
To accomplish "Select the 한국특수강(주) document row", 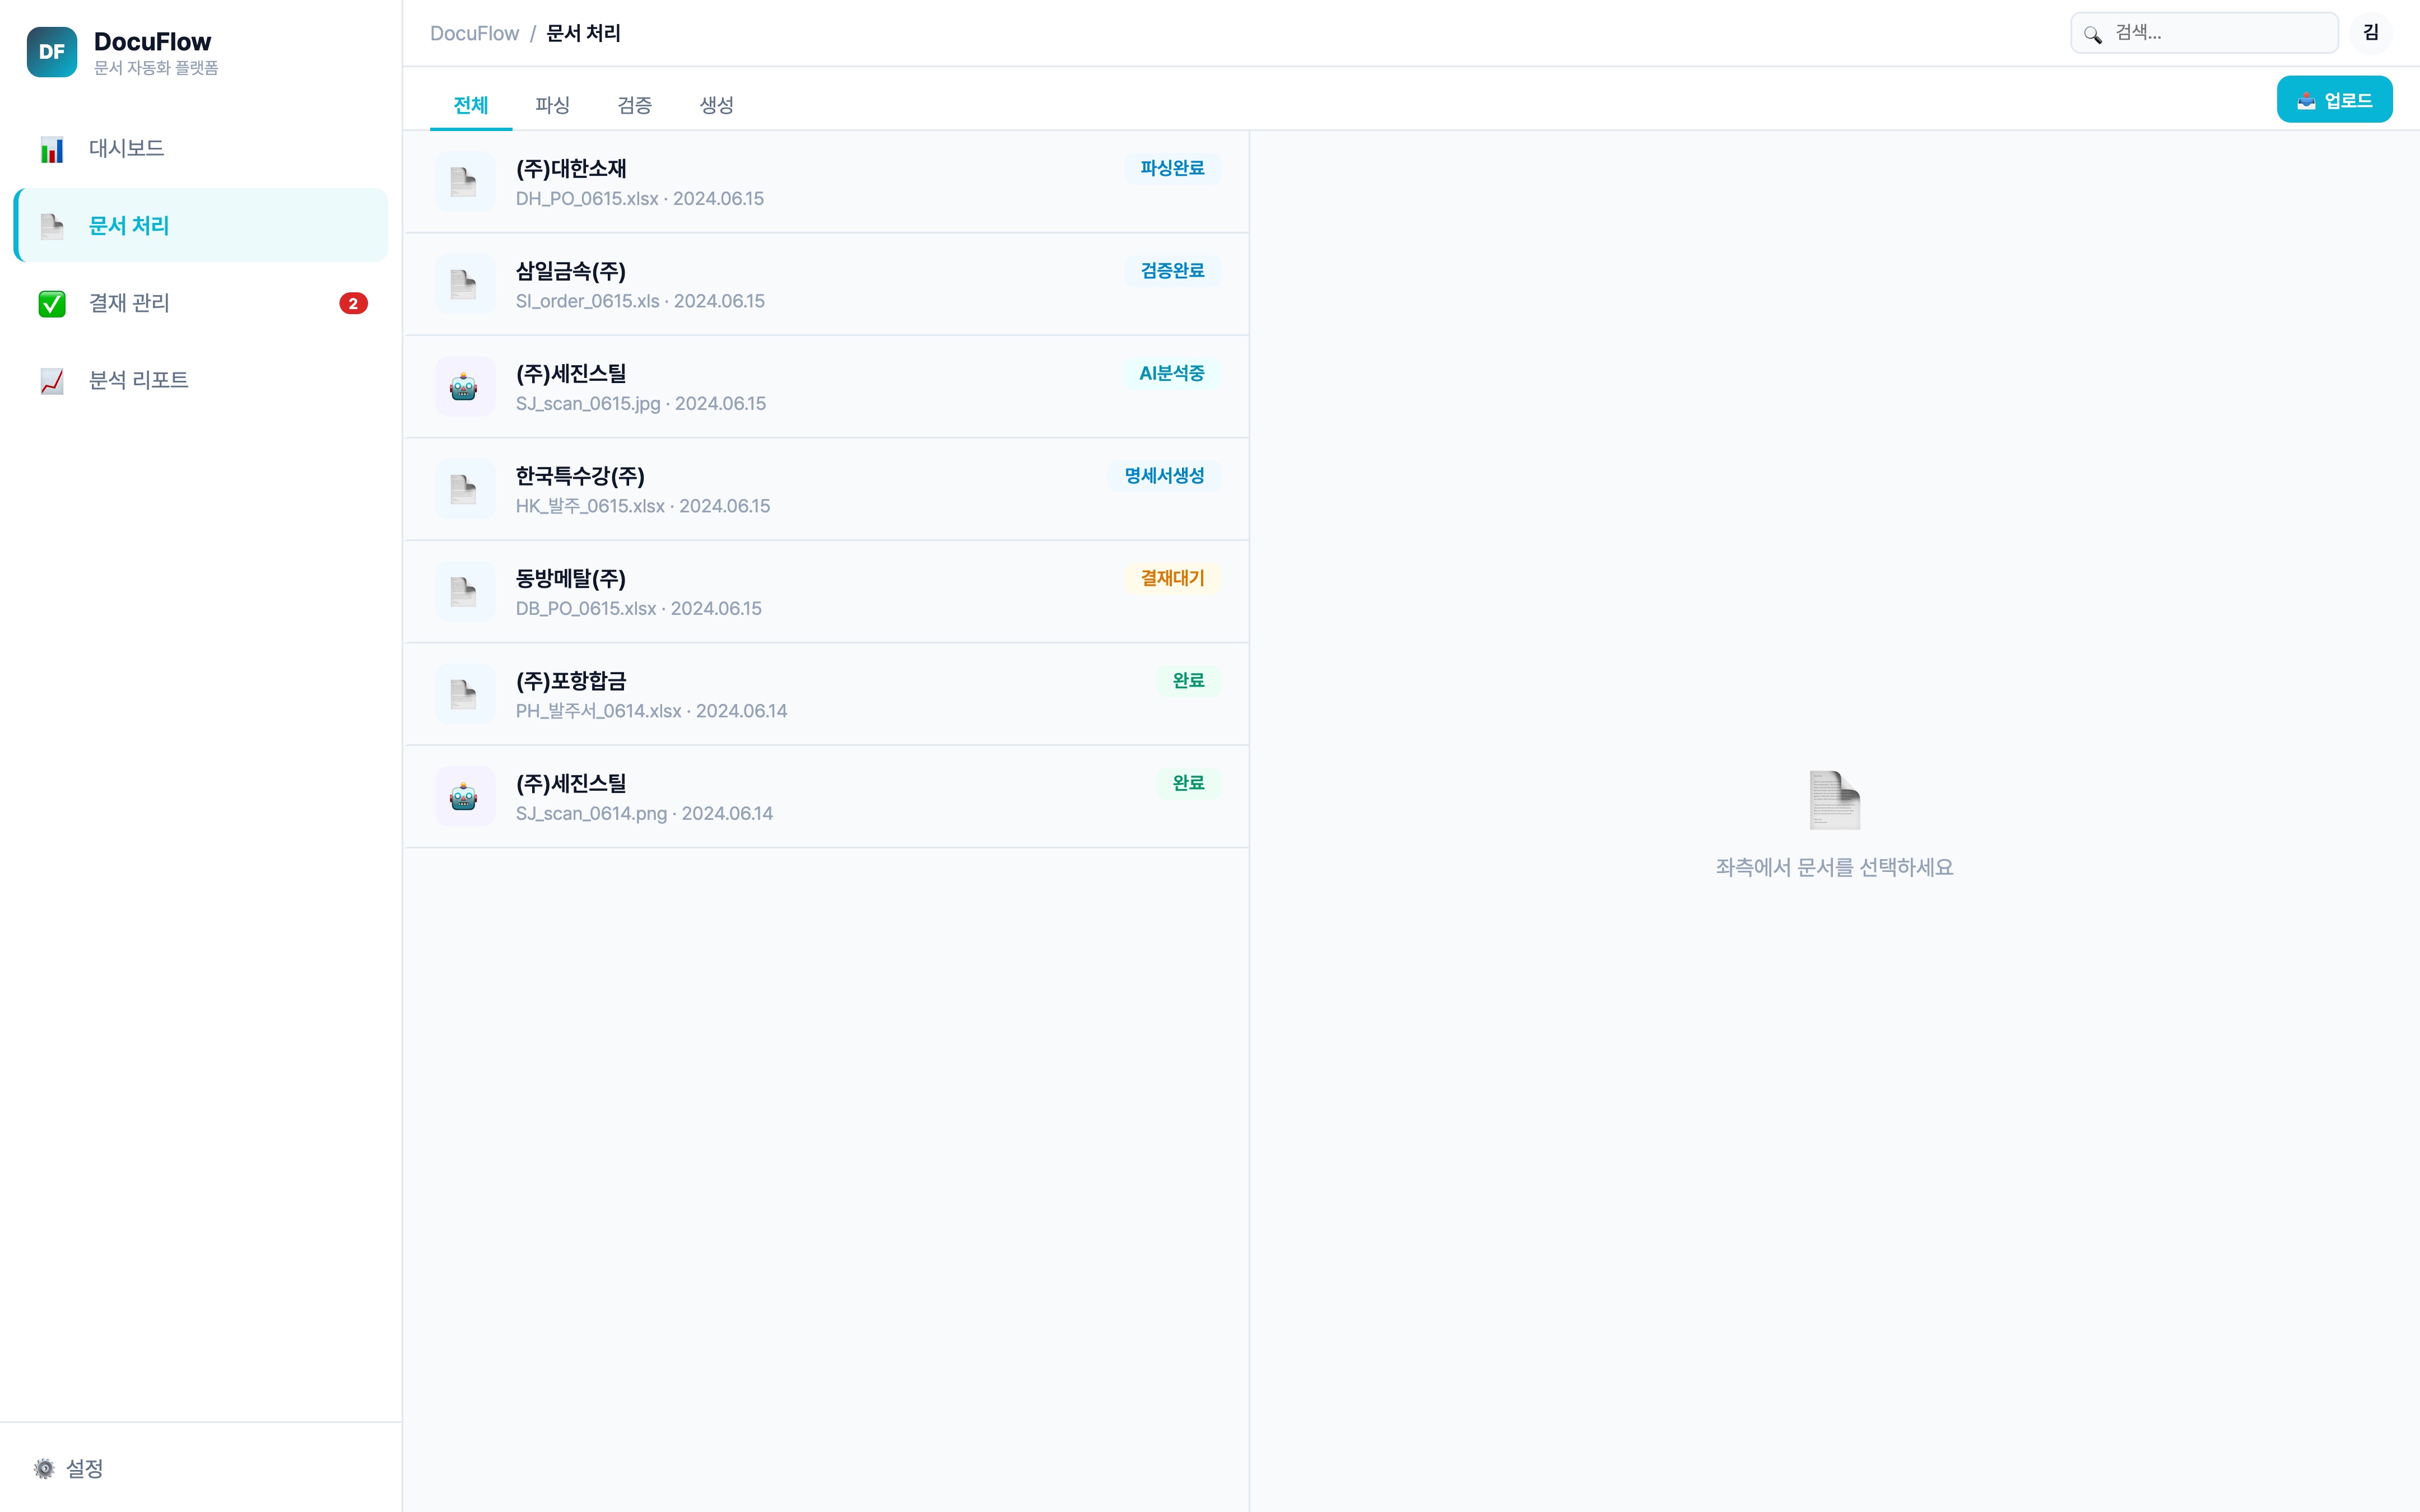I will (825, 490).
